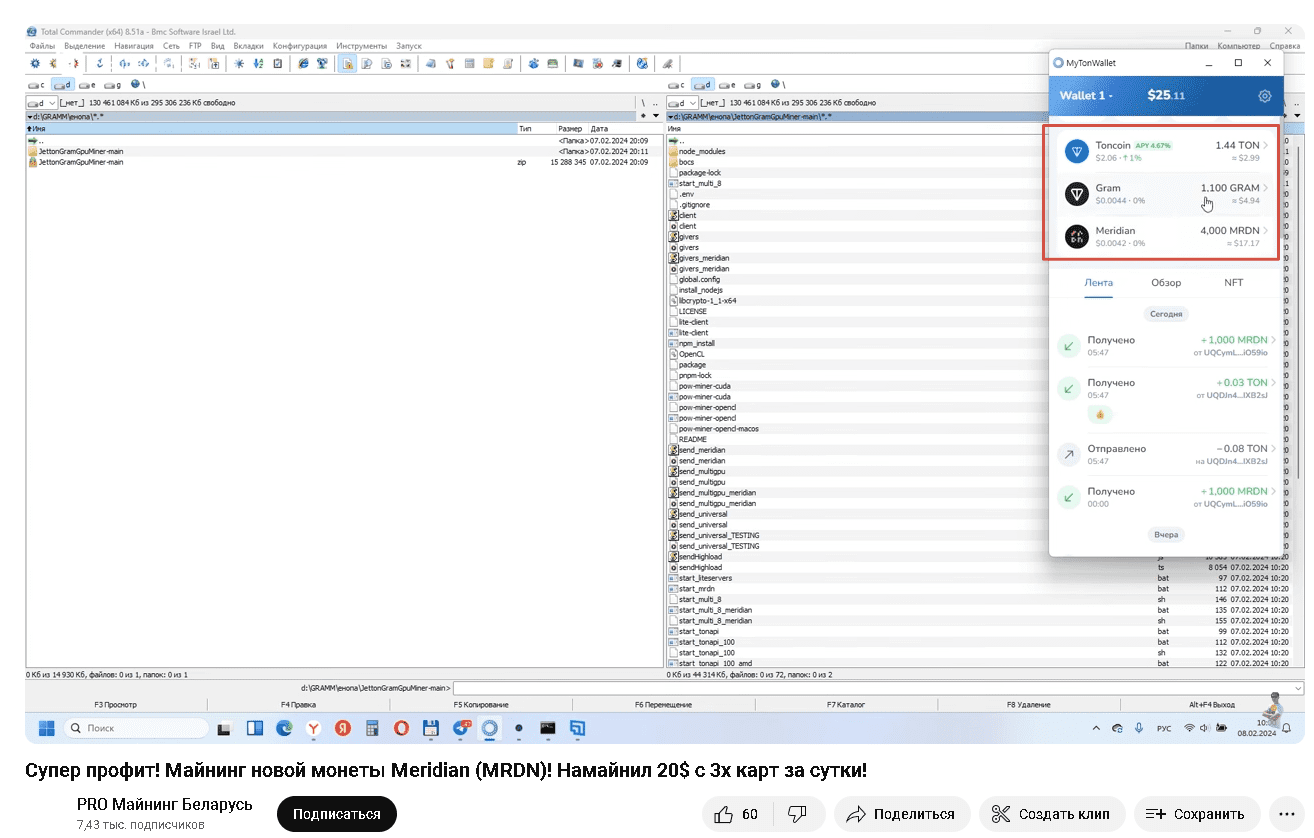This screenshot has width=1314, height=838.
Task: Open terminal icon on the taskbar
Action: 548,728
